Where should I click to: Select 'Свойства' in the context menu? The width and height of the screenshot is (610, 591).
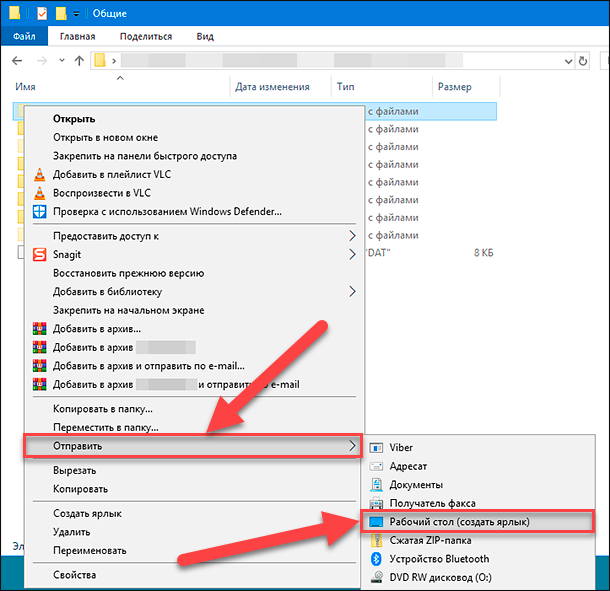(x=75, y=575)
